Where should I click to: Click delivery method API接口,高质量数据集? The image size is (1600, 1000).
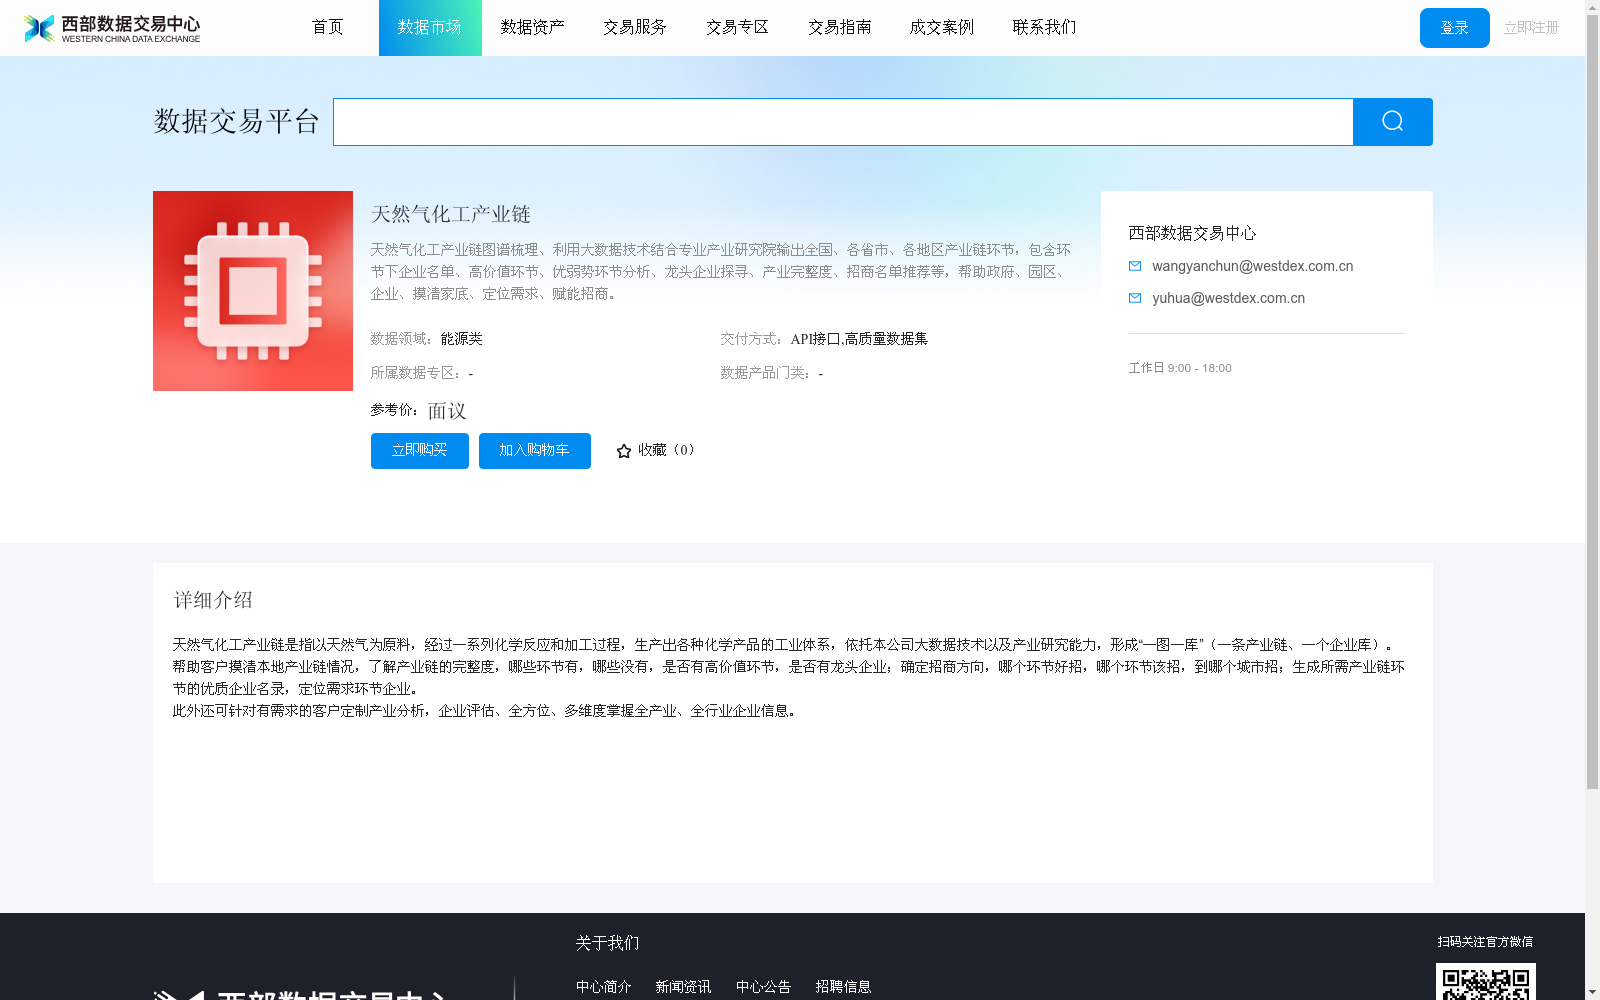coord(859,339)
